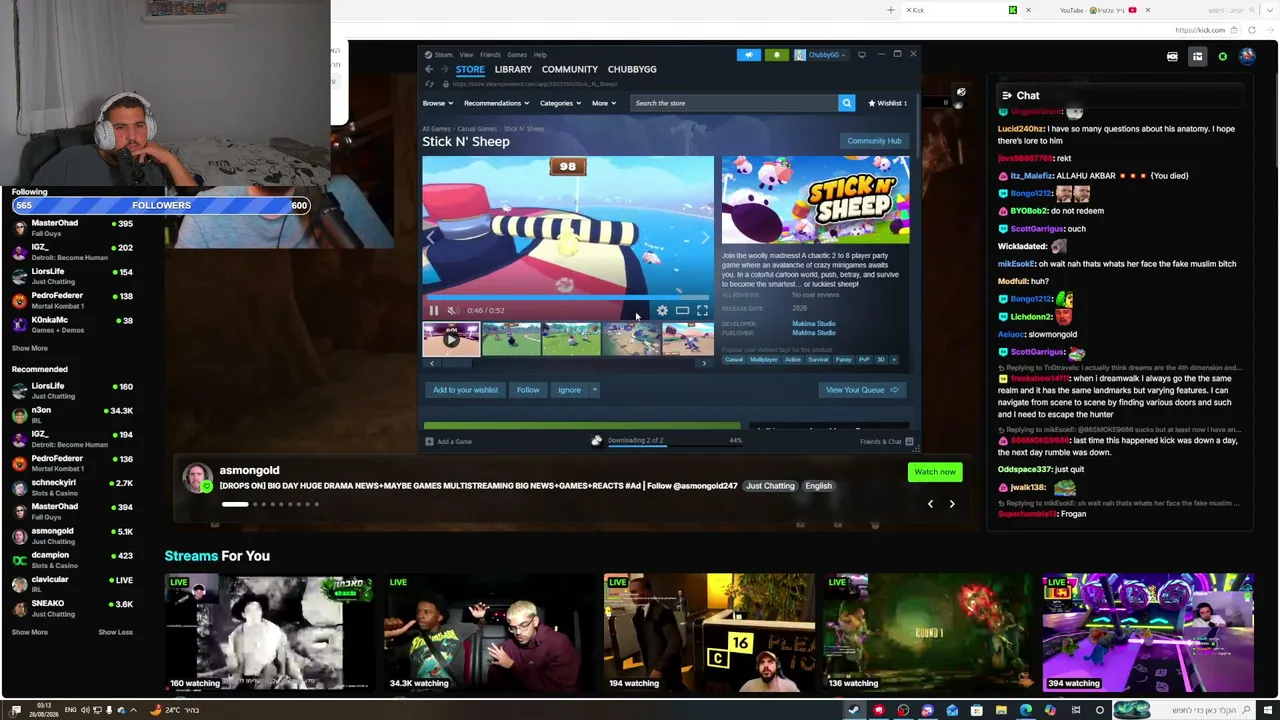Reload the Steam store page

[x=430, y=84]
